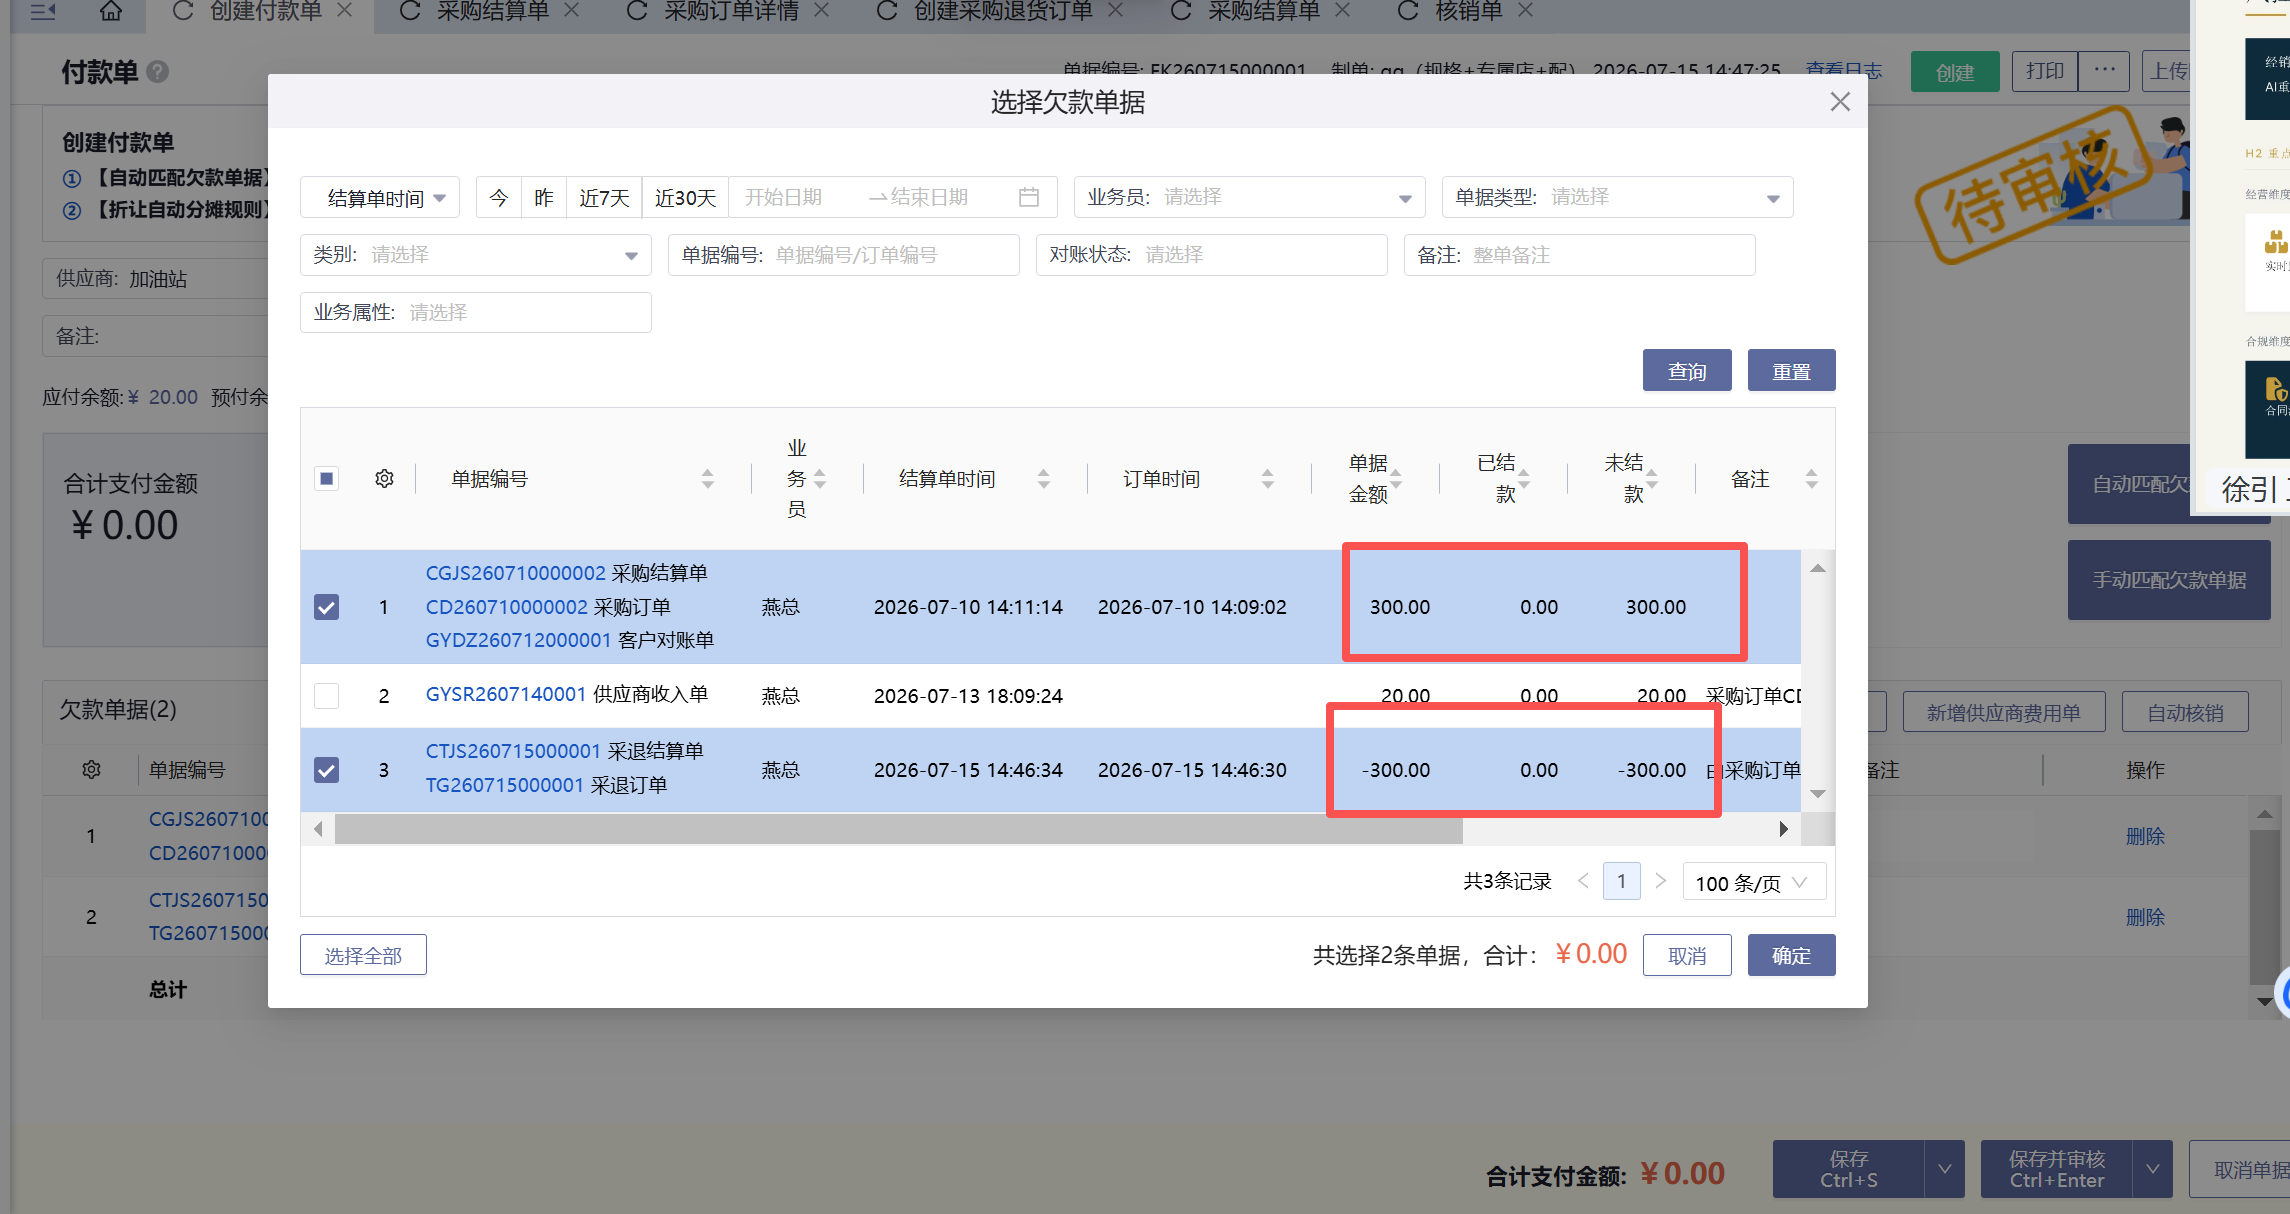The image size is (2290, 1214).
Task: Switch to the 核销单 tab
Action: coord(1469,11)
